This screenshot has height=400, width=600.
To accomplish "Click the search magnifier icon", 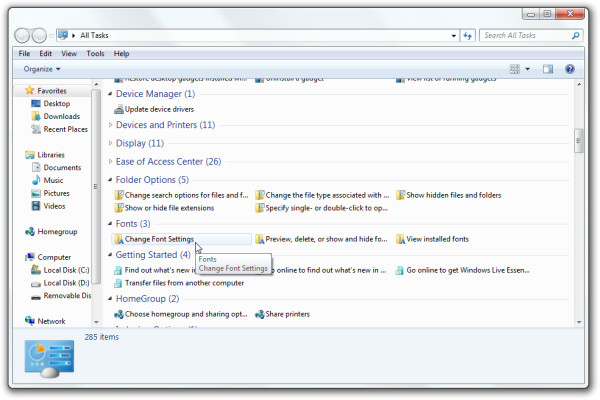I will point(576,36).
